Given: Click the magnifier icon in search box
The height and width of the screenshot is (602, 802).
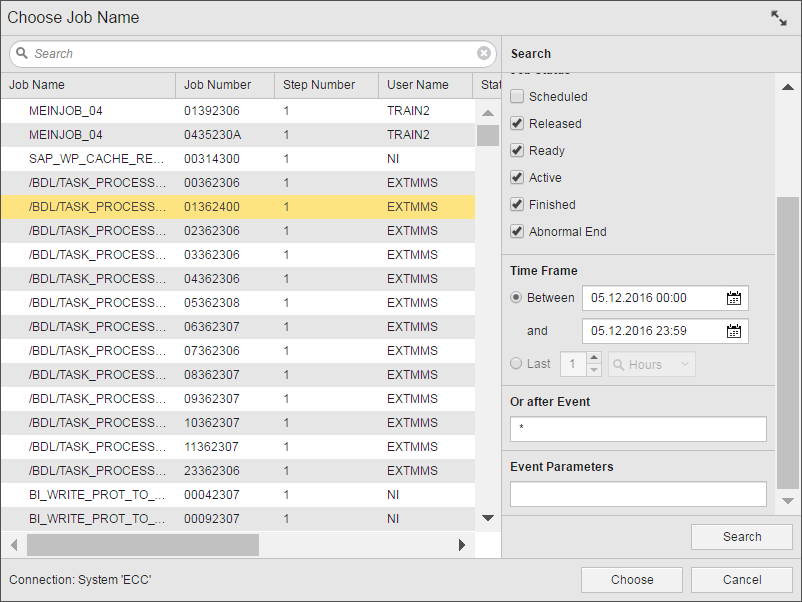Looking at the screenshot, I should pyautogui.click(x=22, y=54).
